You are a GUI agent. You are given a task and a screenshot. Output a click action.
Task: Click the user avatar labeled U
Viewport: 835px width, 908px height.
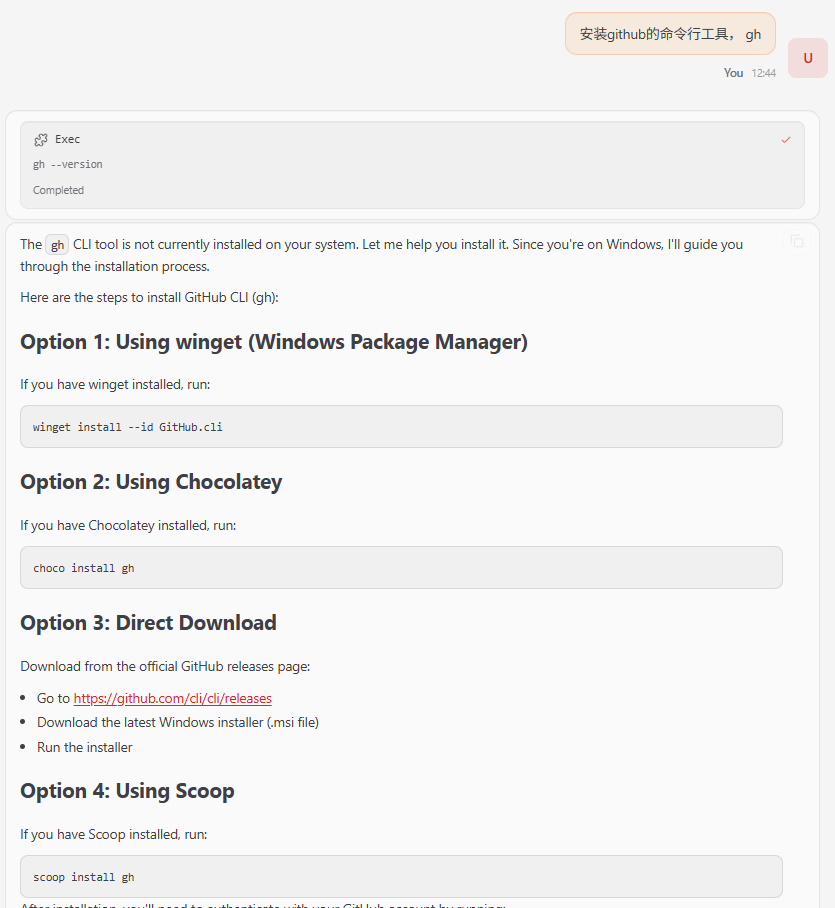point(807,58)
